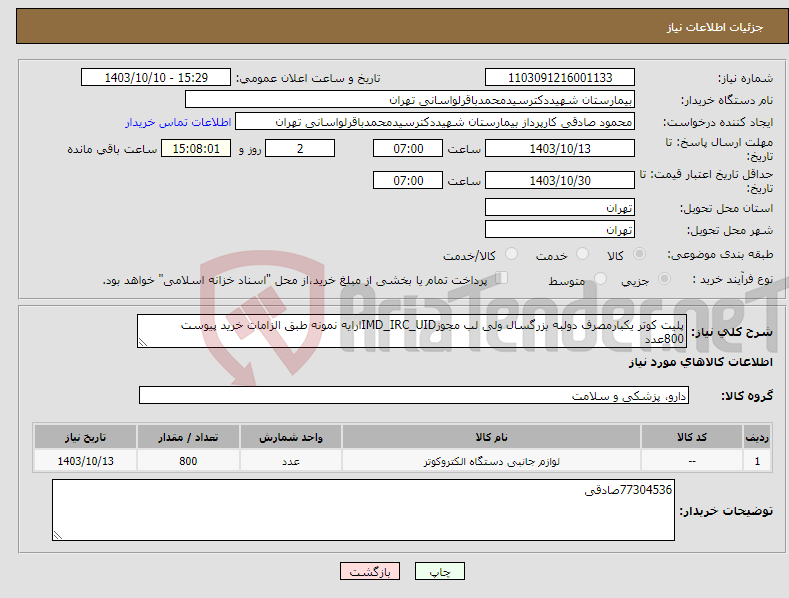Click the unit cell showing عدد
789x598 pixels.
(x=291, y=461)
